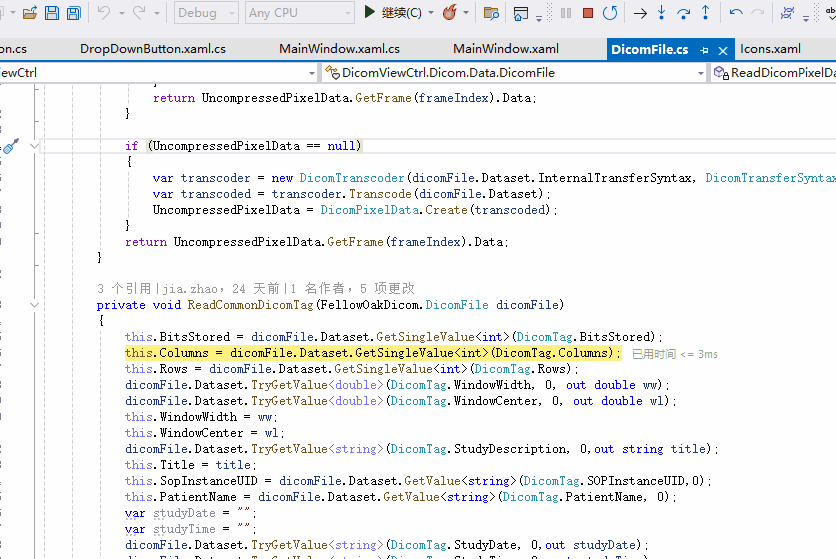836x559 pixels.
Task: Switch to the MainWindow.xaml tab
Action: coord(506,49)
